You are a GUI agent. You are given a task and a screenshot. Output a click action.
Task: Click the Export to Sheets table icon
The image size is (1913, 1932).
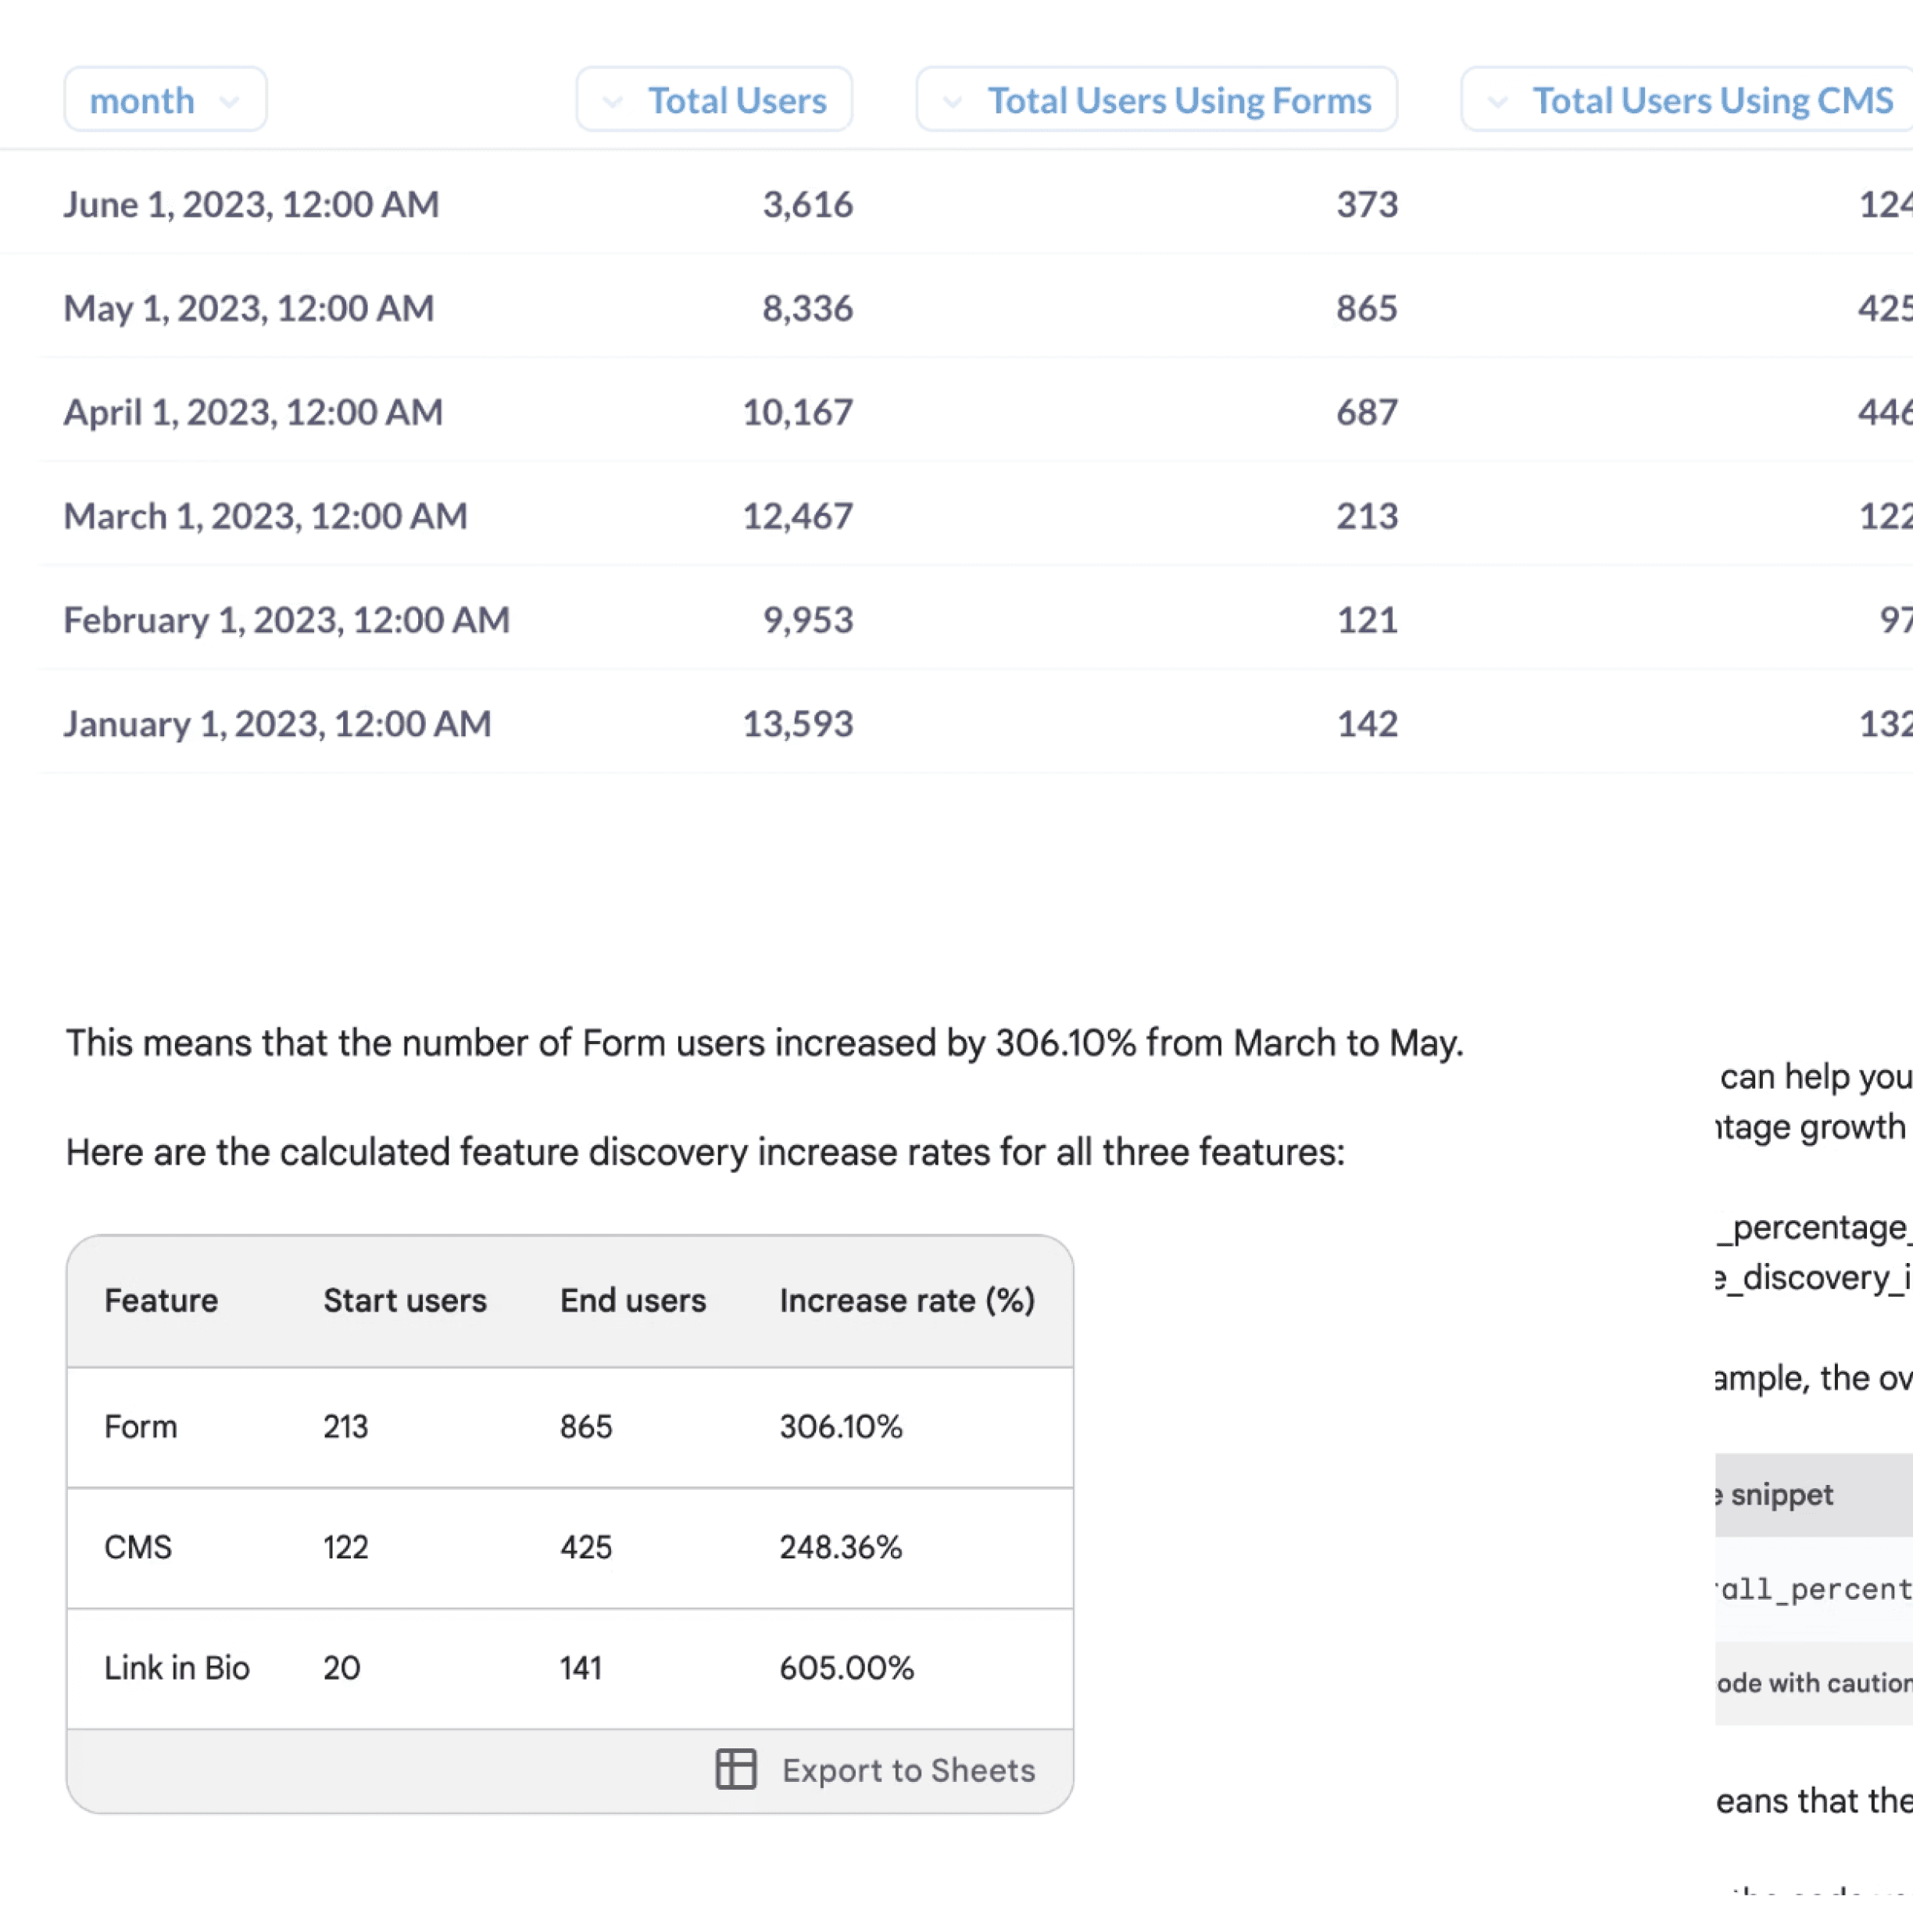point(735,1769)
